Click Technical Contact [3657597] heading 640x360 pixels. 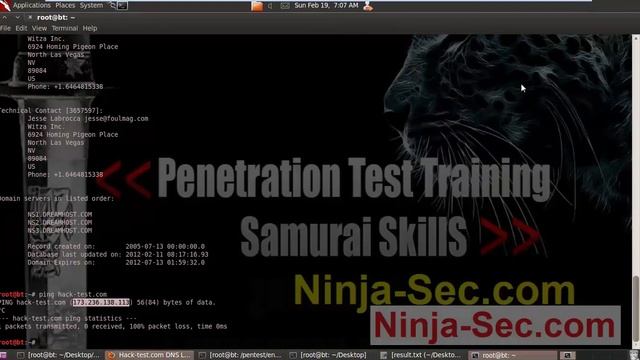tap(51, 111)
